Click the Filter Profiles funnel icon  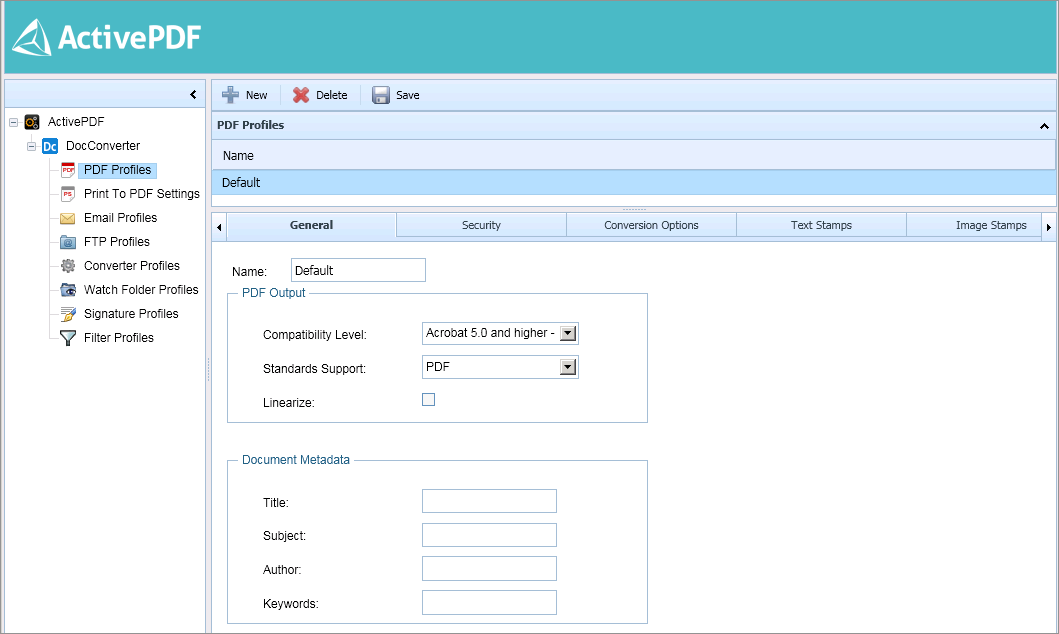pos(68,338)
